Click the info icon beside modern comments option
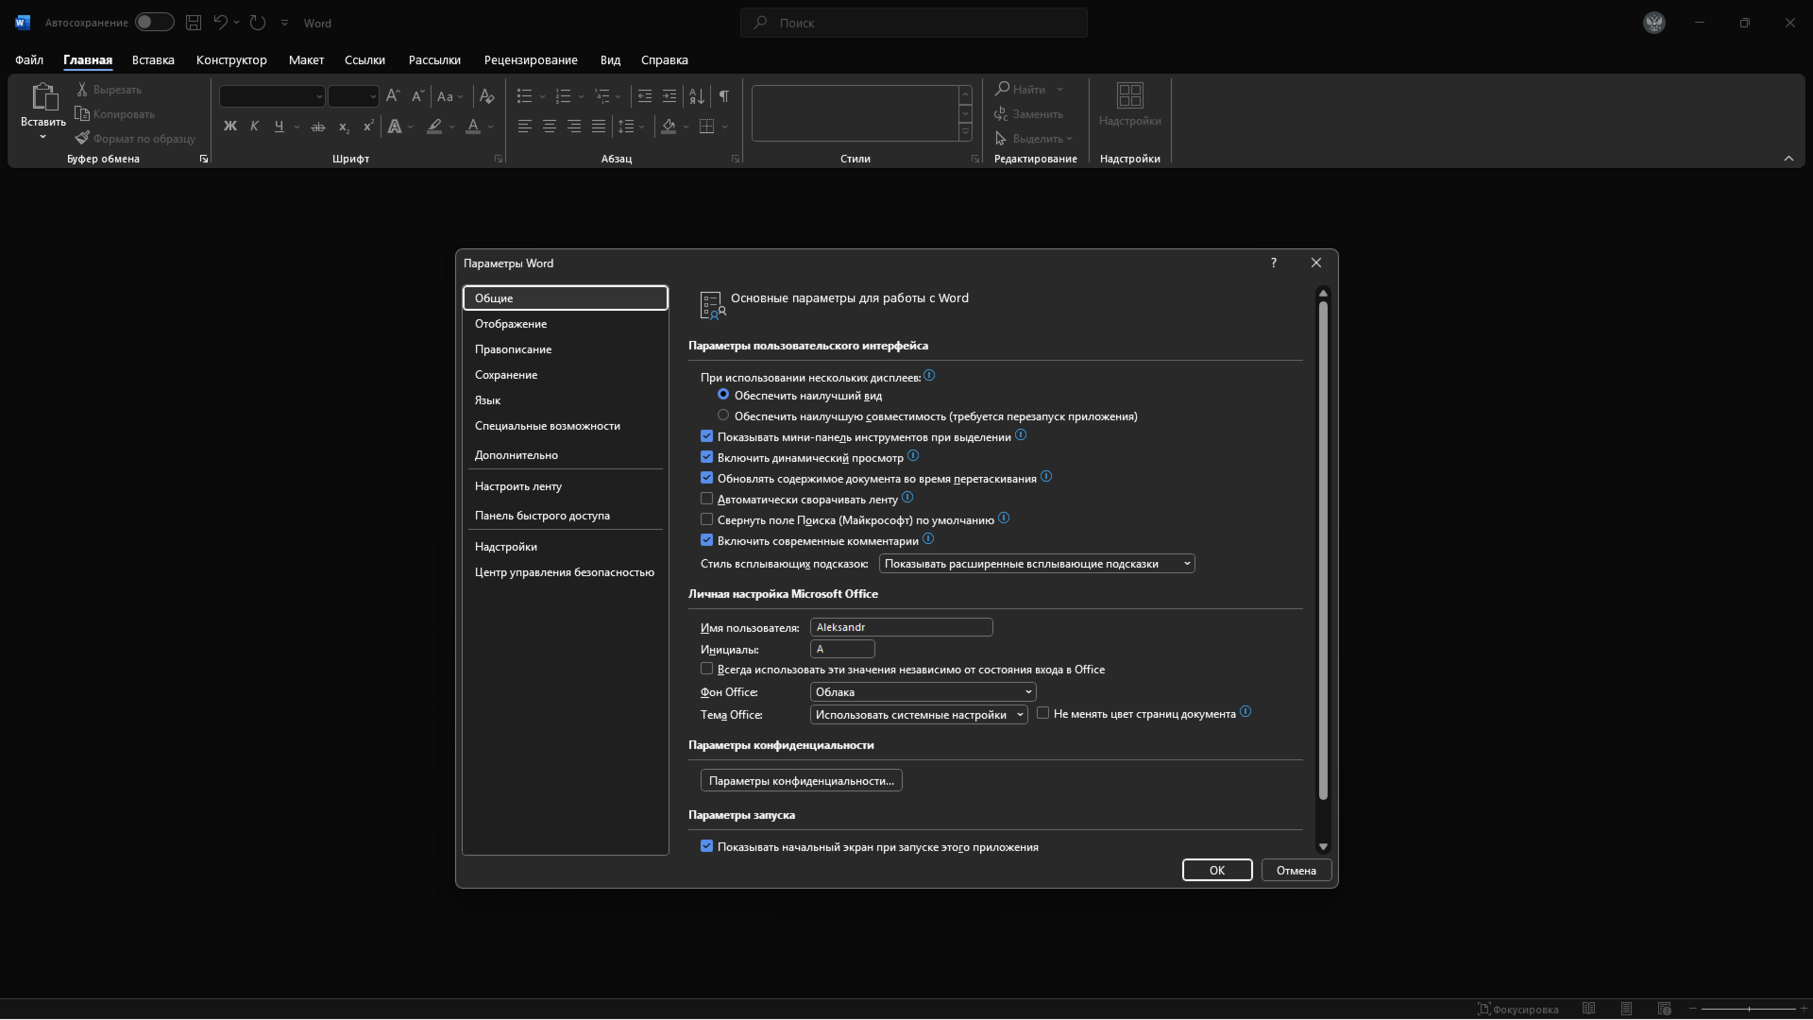Image resolution: width=1813 pixels, height=1020 pixels. pos(928,539)
